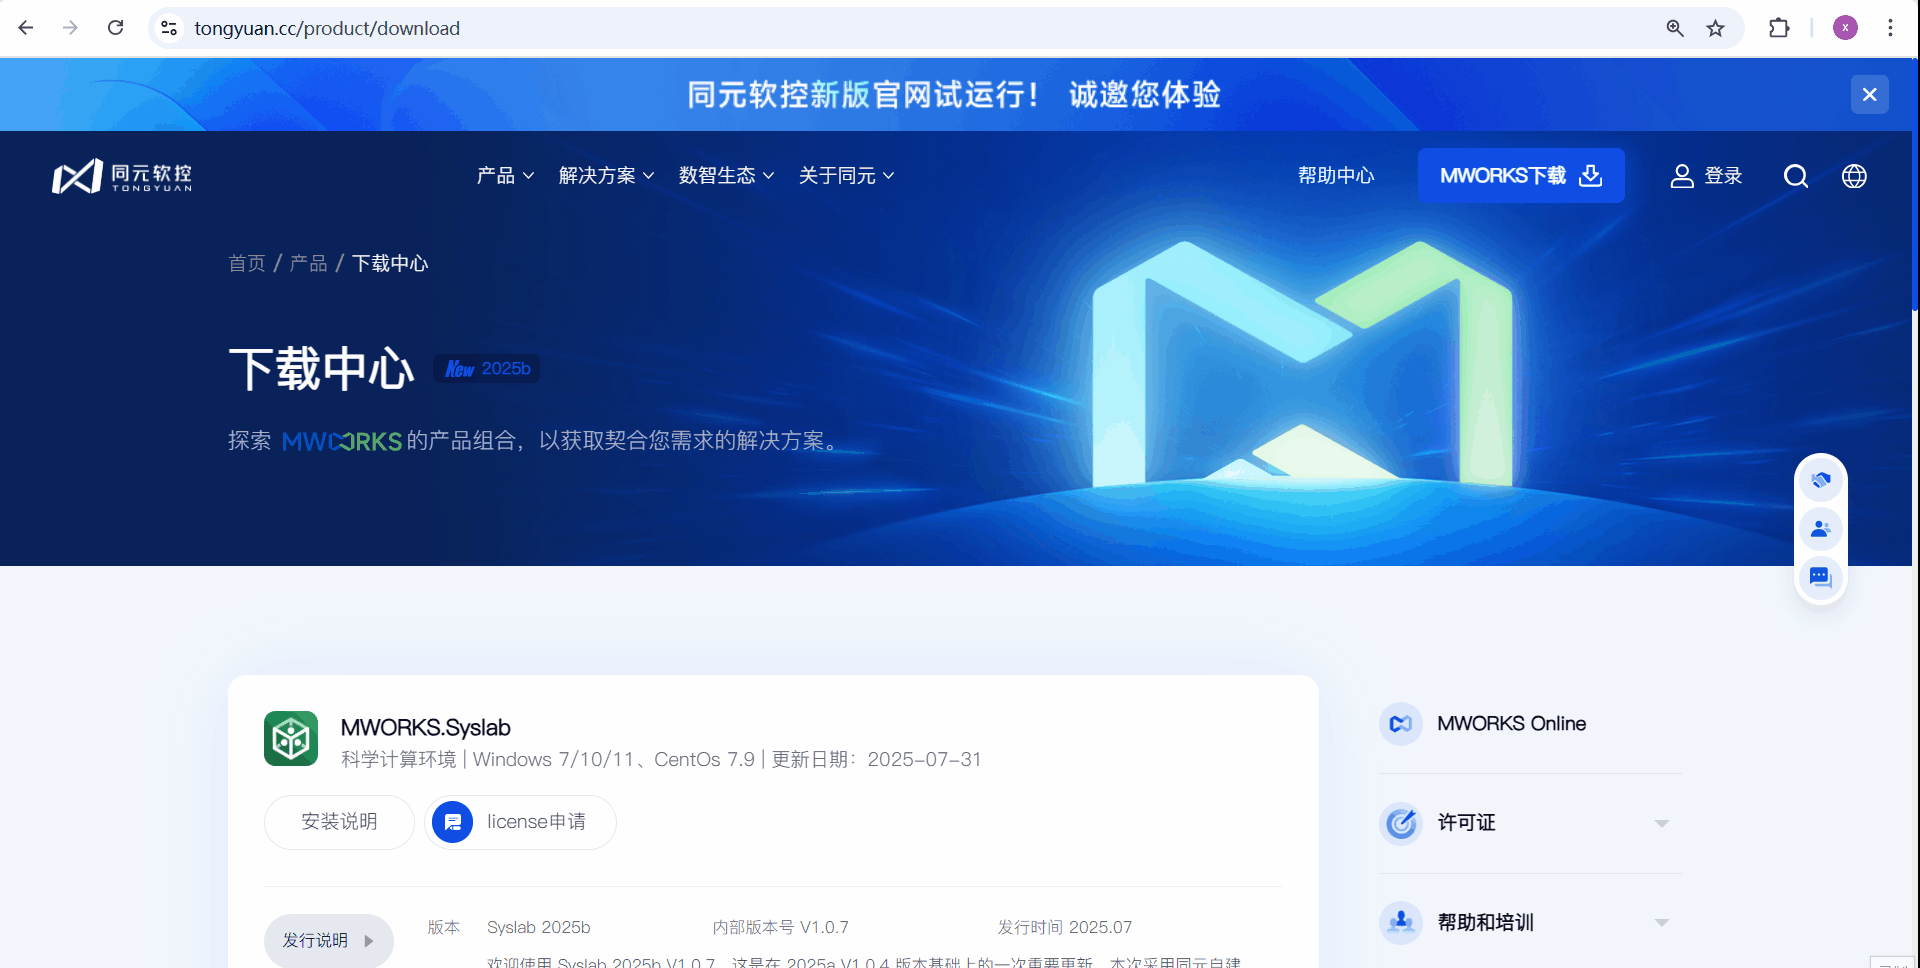Expand the 许可证 section arrow
This screenshot has height=968, width=1920.
[1661, 824]
